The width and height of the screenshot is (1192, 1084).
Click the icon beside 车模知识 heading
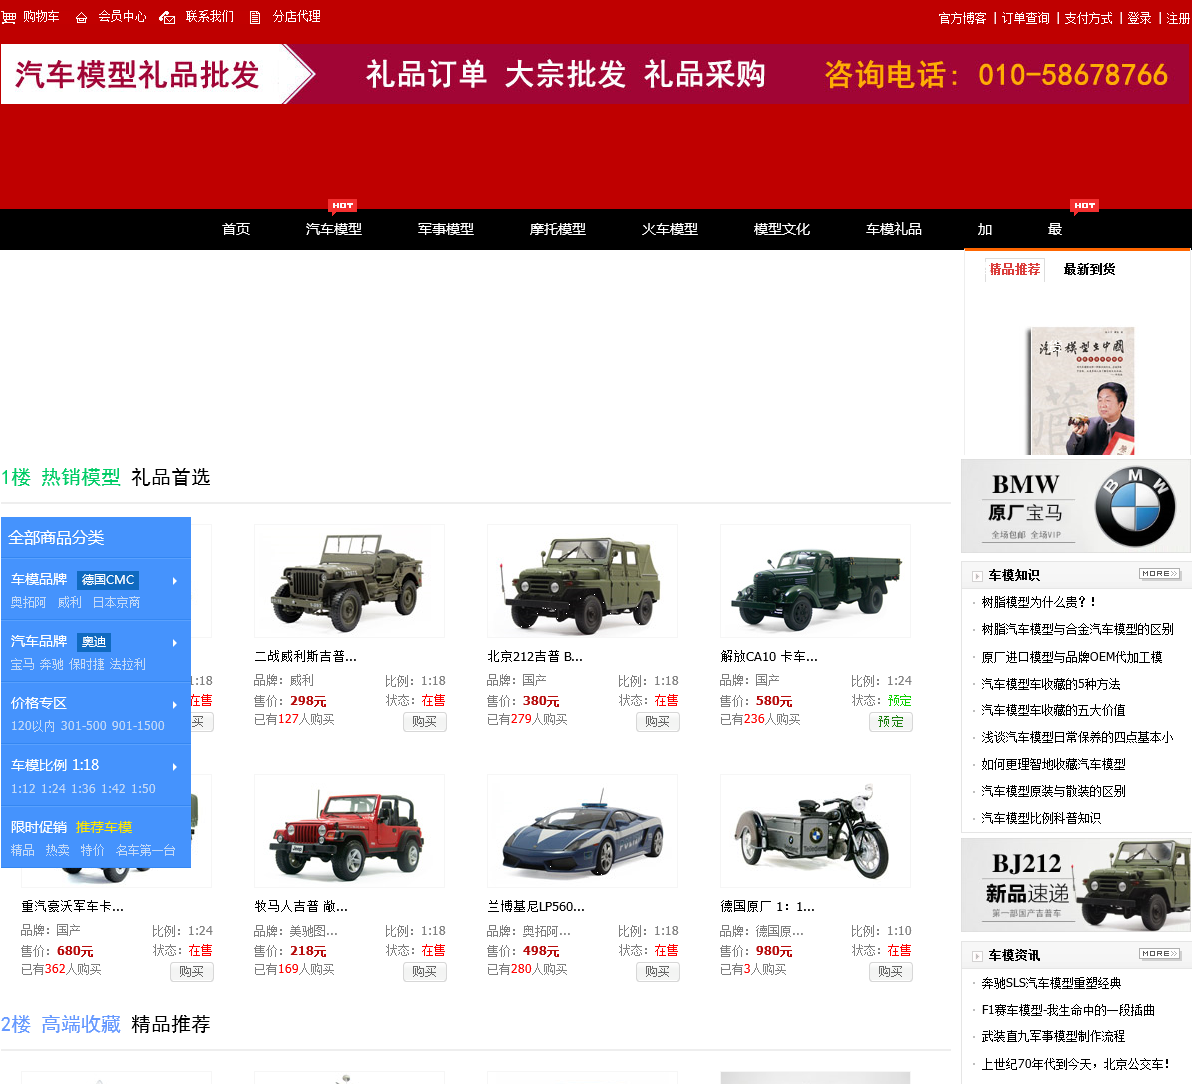coord(977,576)
